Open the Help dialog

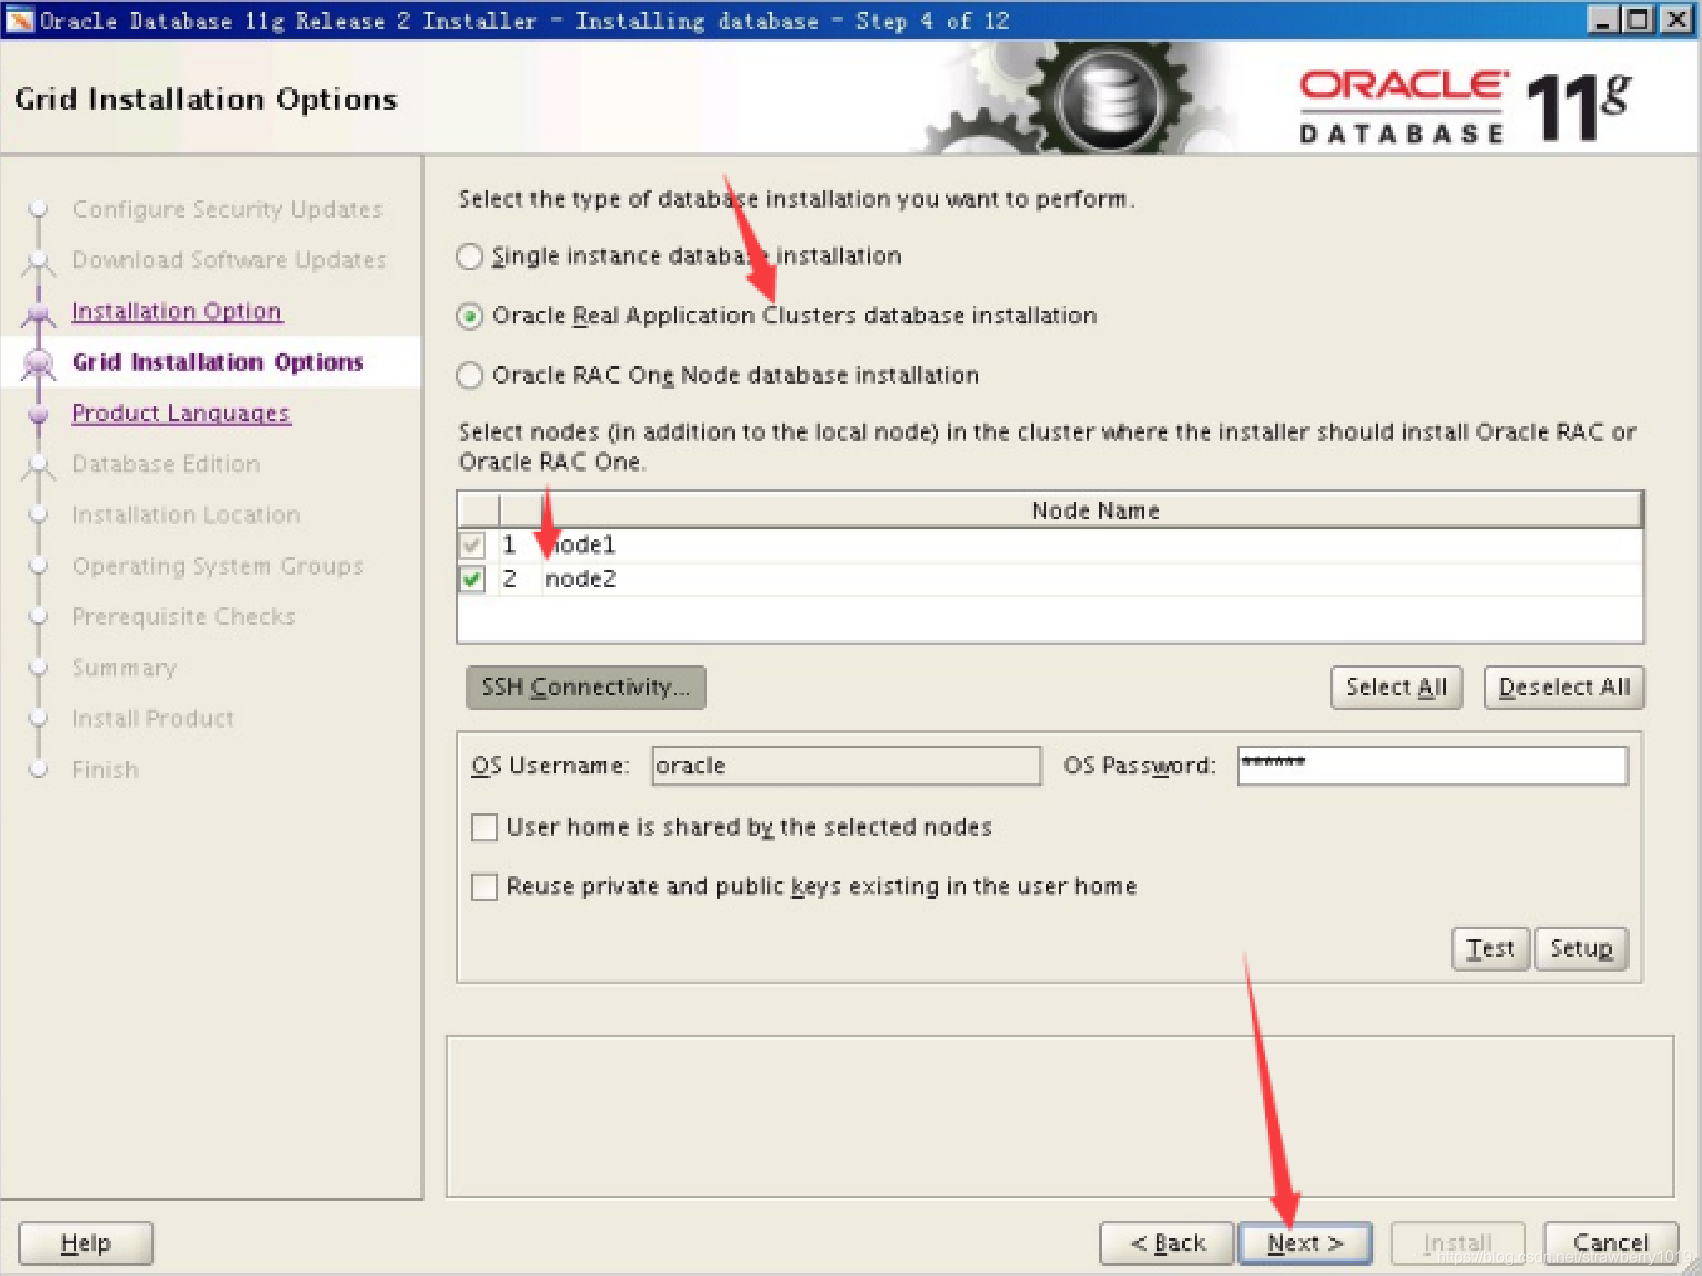(86, 1243)
